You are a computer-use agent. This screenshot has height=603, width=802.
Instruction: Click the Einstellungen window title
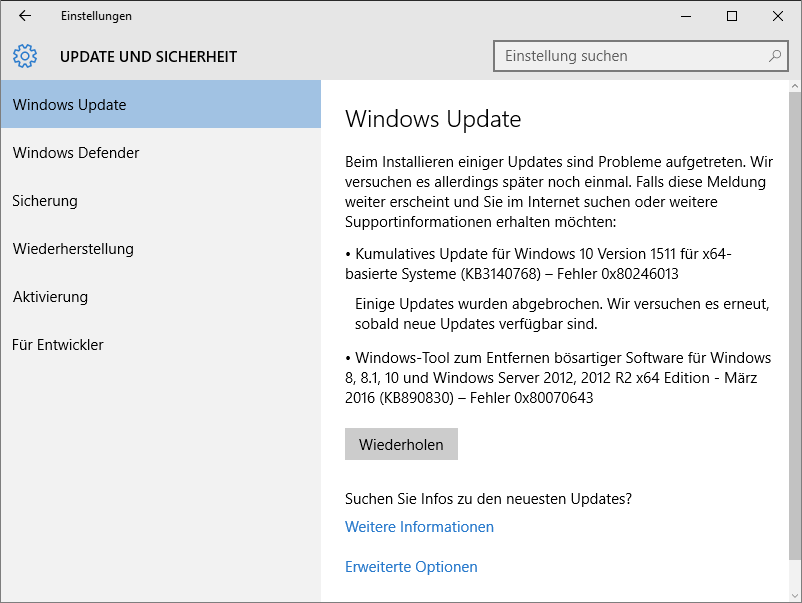[x=96, y=16]
